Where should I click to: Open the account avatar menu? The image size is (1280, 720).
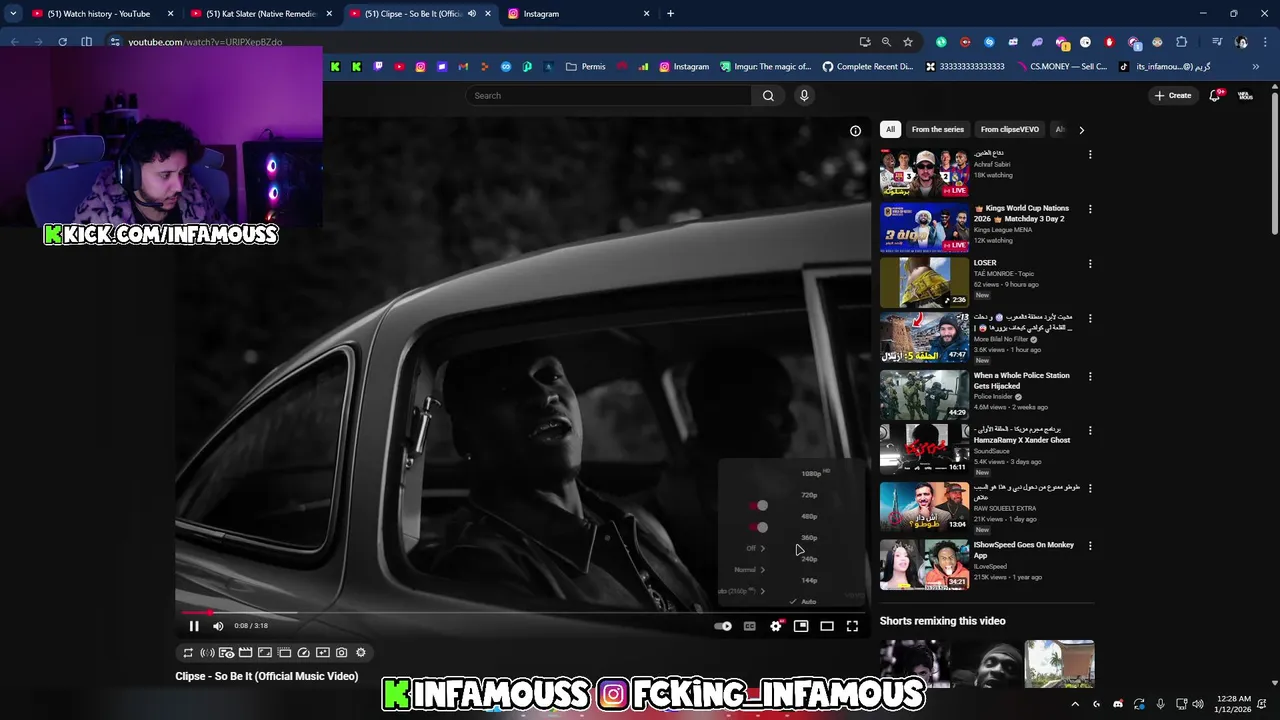click(x=1245, y=96)
